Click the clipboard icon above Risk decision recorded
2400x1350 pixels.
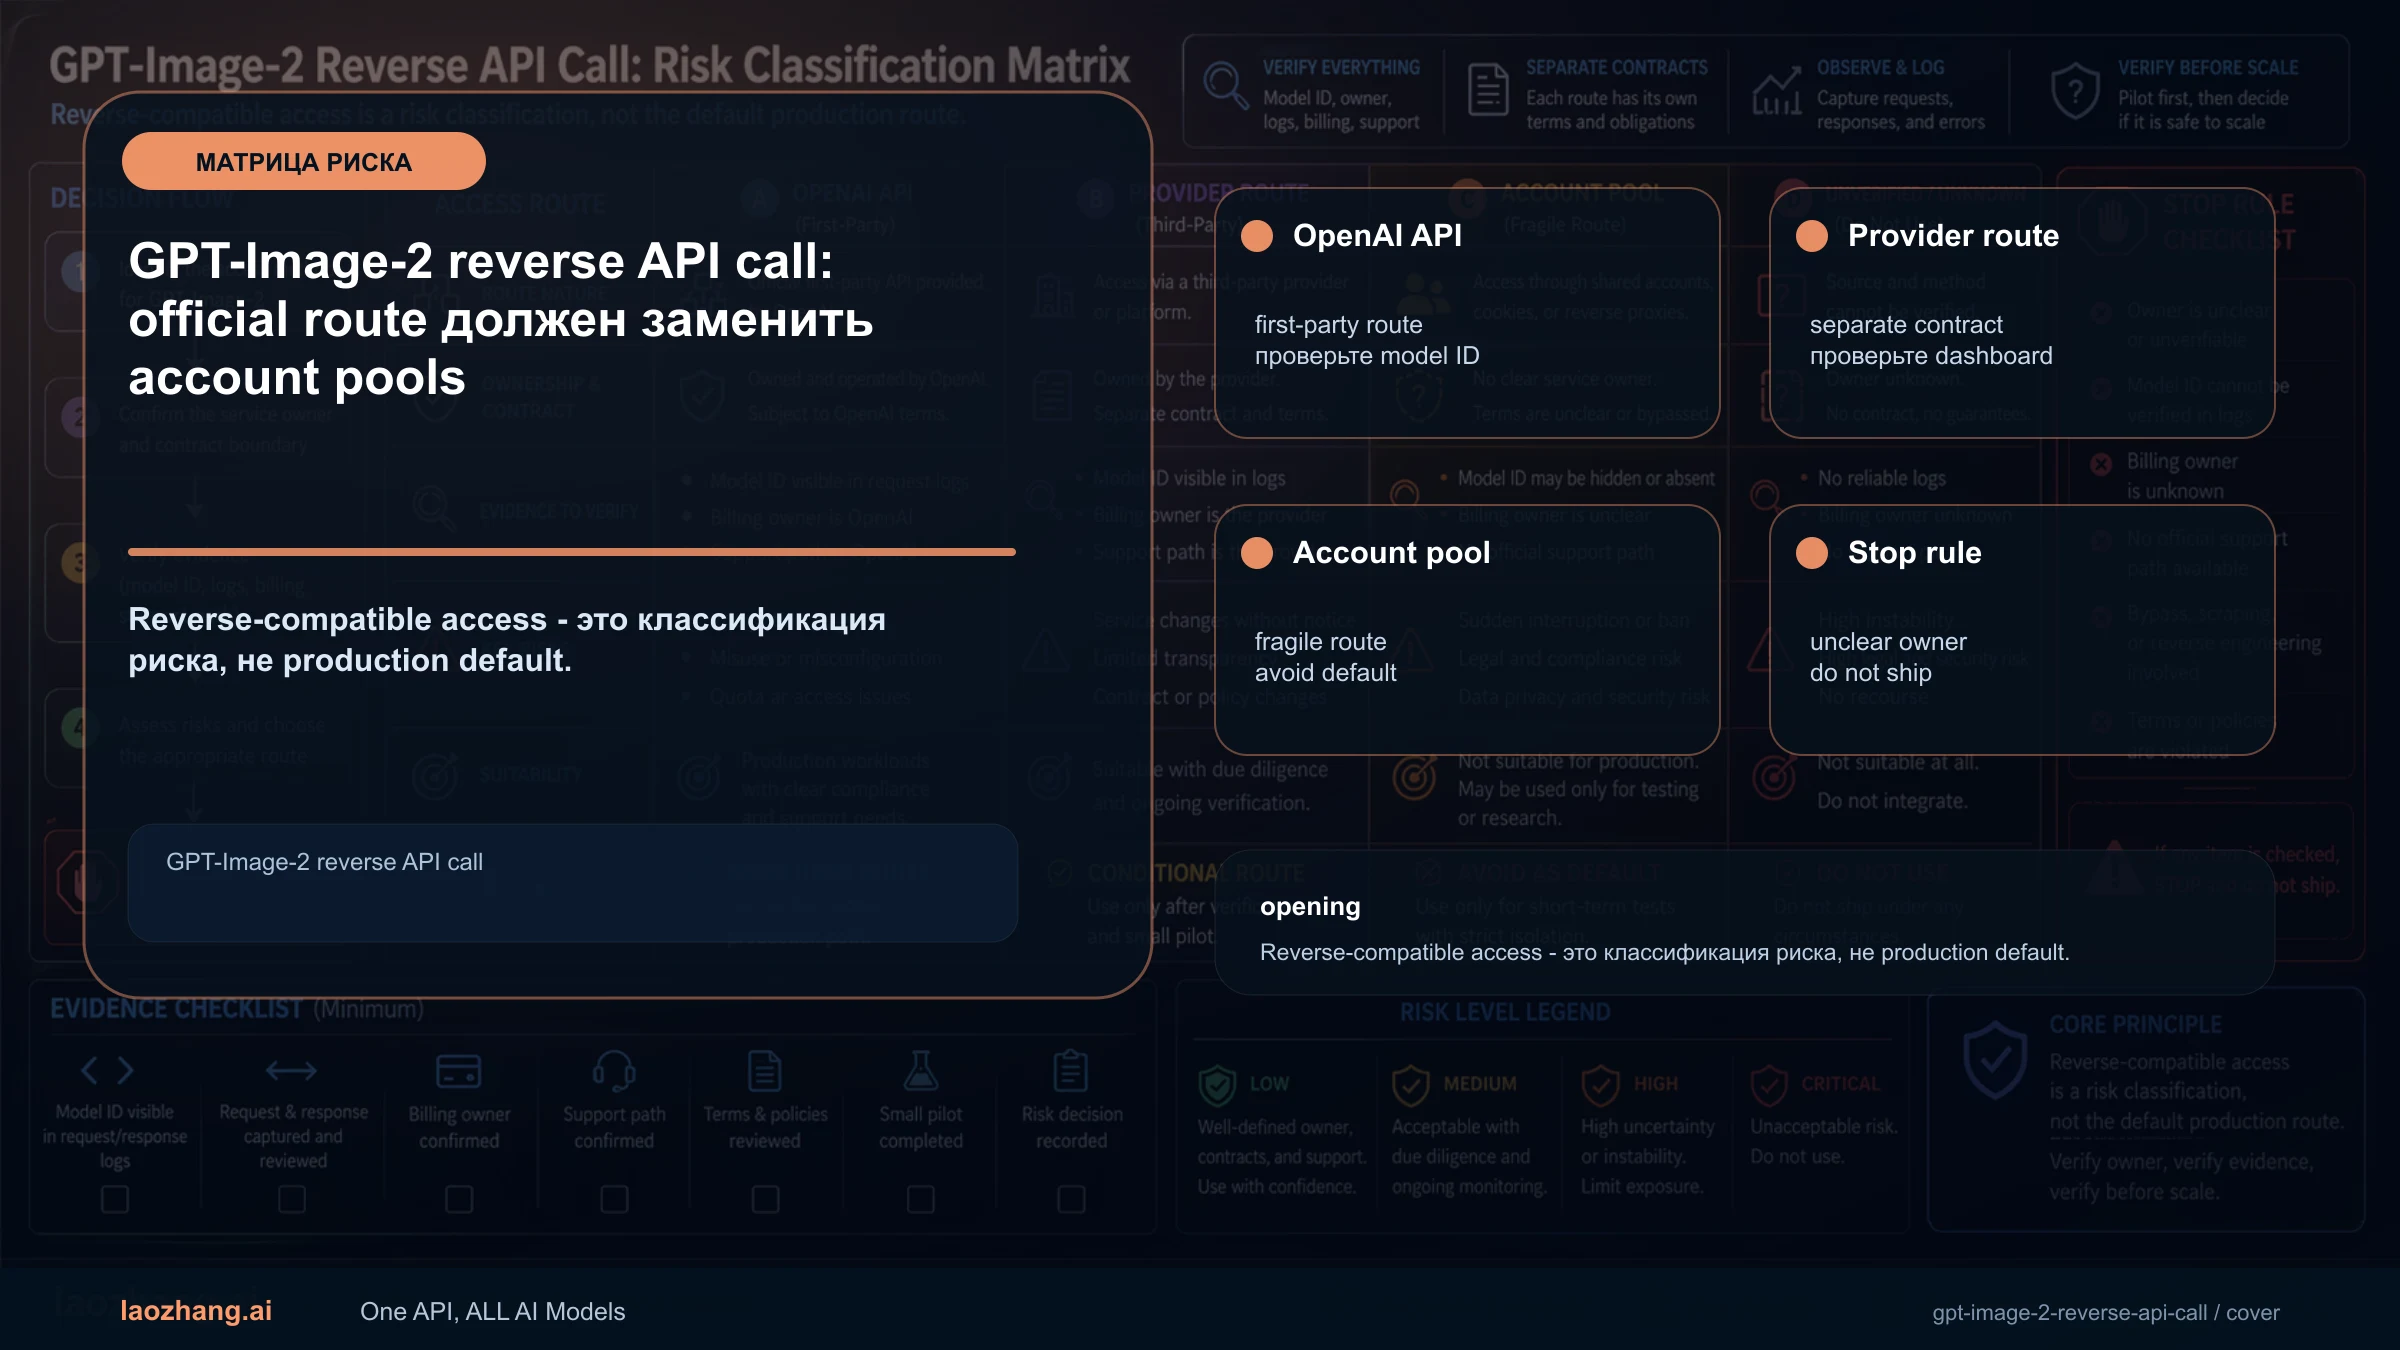click(x=1071, y=1071)
